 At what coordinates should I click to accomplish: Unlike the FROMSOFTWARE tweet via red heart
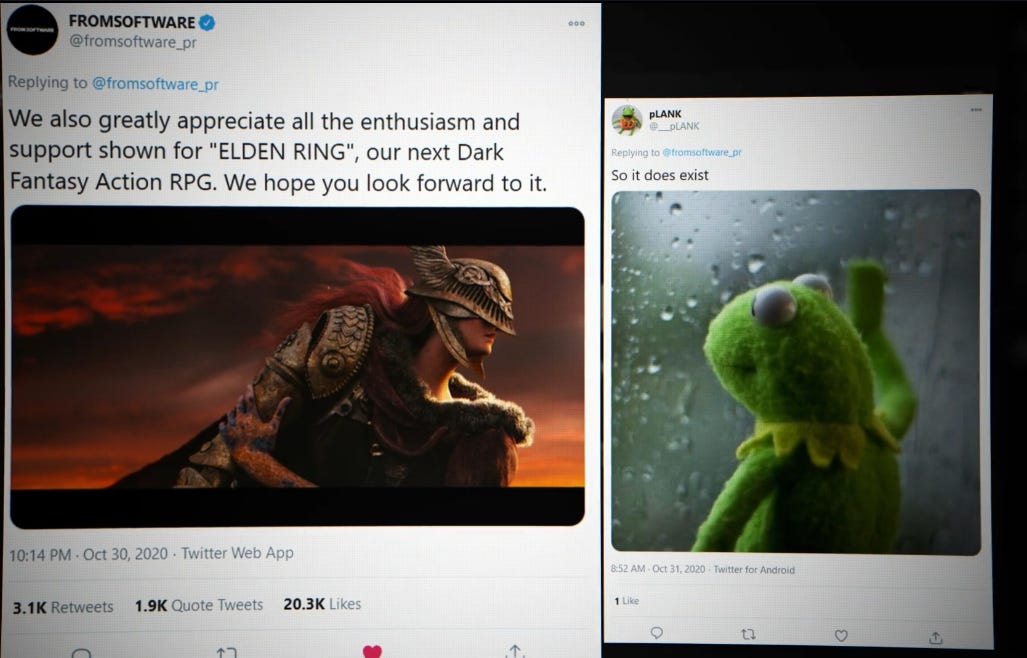pyautogui.click(x=372, y=651)
